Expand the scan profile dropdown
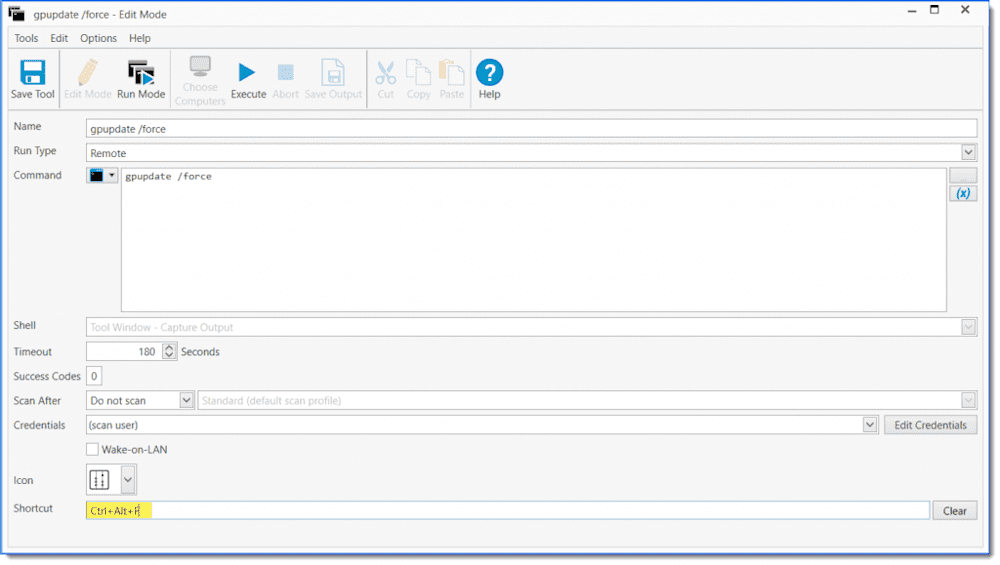Screen dimensions: 1000x565 click(968, 400)
